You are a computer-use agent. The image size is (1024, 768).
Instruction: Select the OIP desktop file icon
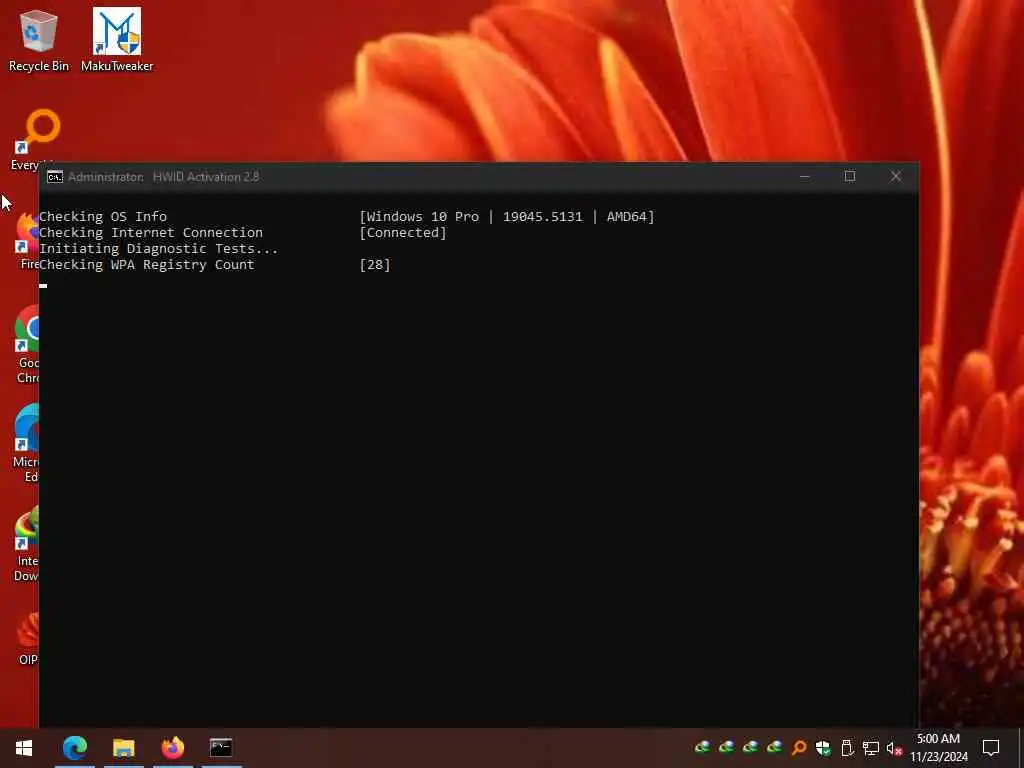[x=27, y=638]
